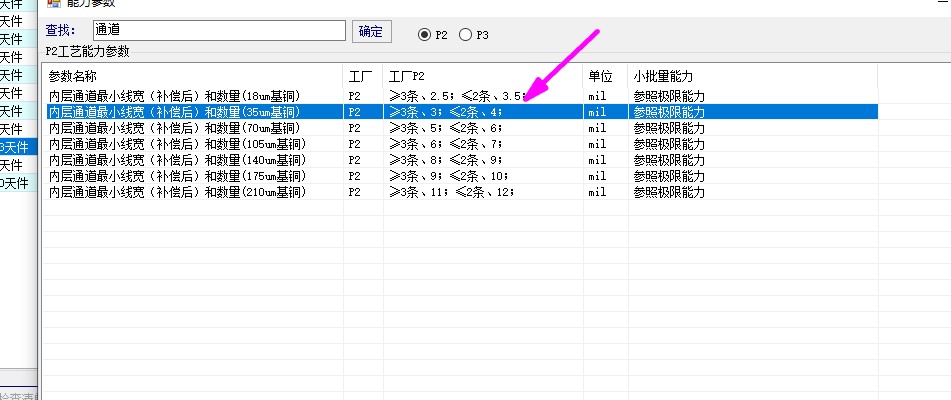
Task: Select the row named 内层通道最小线宽 (70um基铜)
Action: [x=175, y=128]
